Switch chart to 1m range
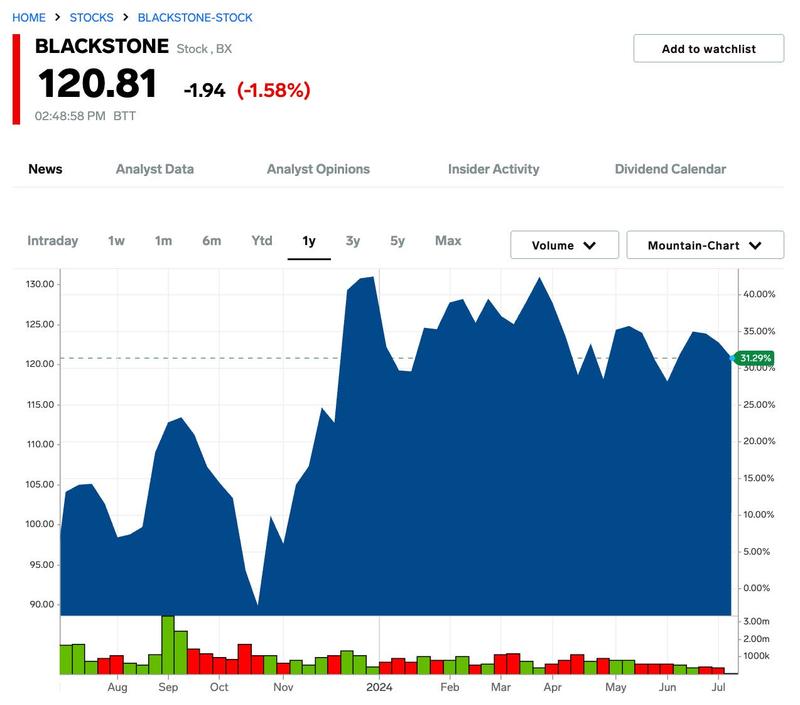Viewport: 800px width, 705px height. click(163, 241)
